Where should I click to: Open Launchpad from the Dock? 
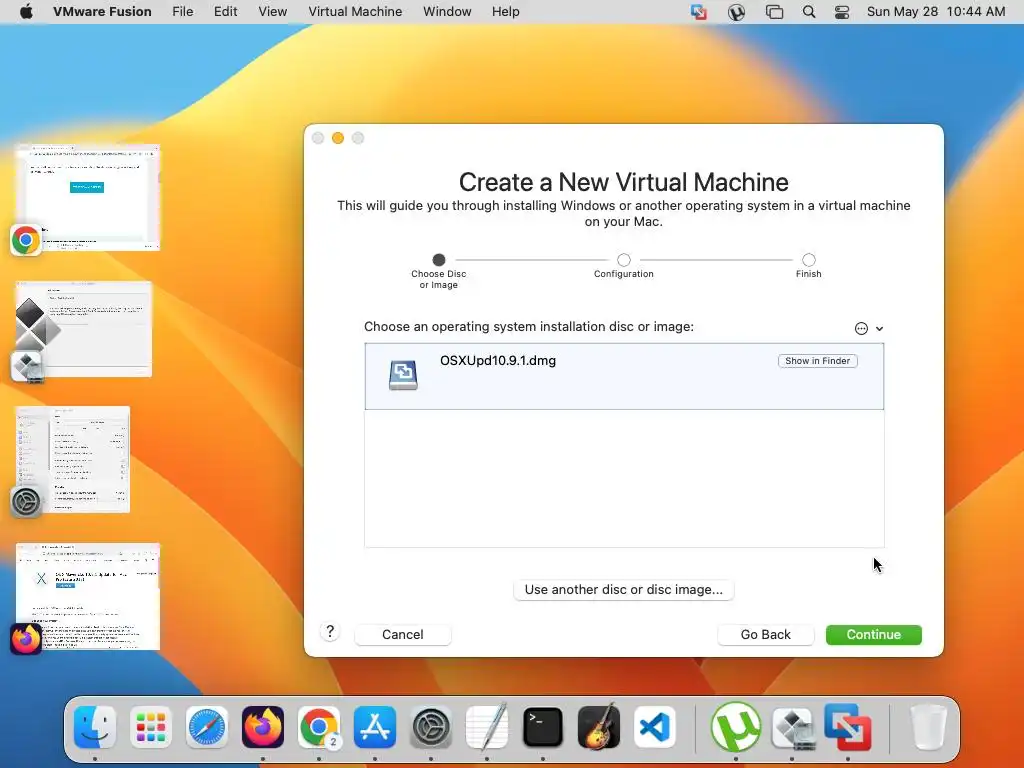tap(151, 727)
